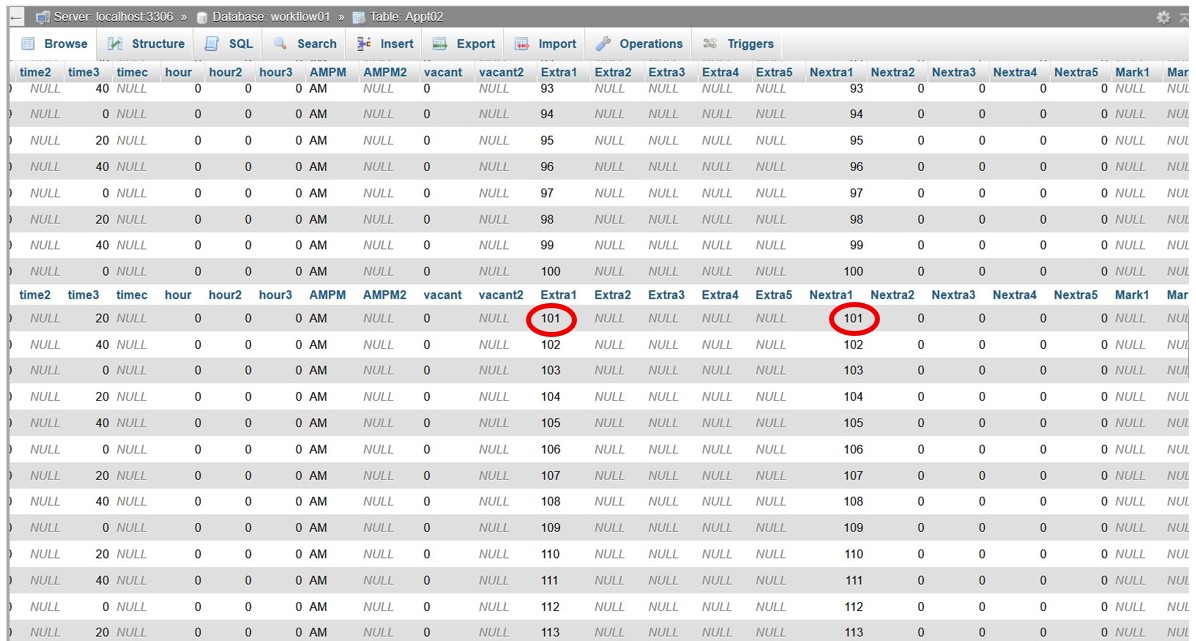1196x641 pixels.
Task: Click the circled 101 value under Nextra1
Action: point(853,319)
